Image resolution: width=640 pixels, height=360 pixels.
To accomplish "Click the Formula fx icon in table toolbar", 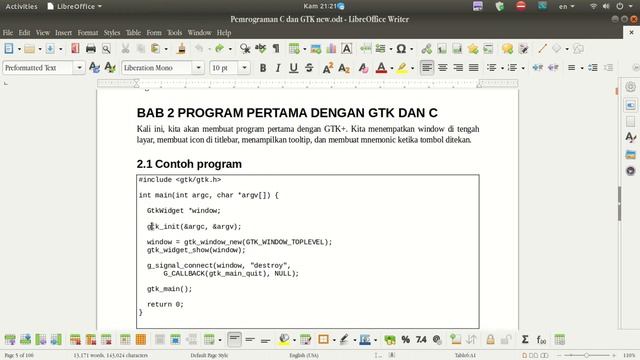I will (541, 339).
